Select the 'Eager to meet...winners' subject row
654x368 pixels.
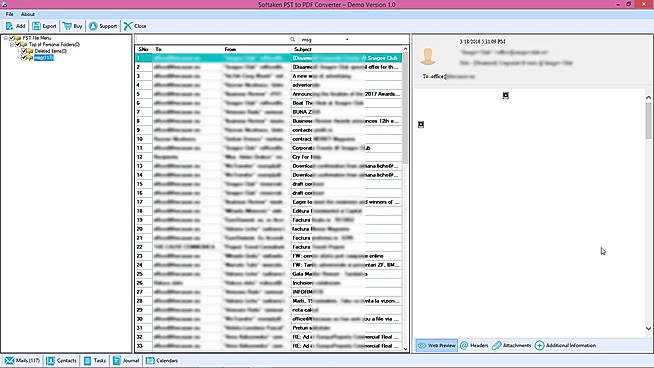pos(269,202)
